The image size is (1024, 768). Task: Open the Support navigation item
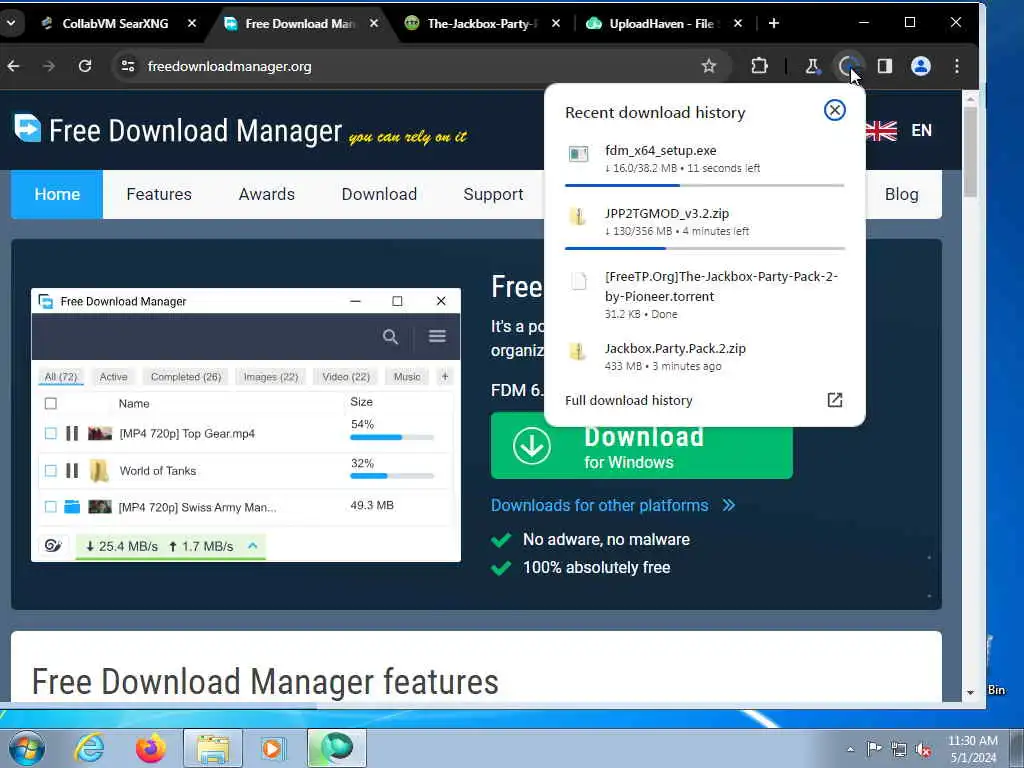[493, 194]
